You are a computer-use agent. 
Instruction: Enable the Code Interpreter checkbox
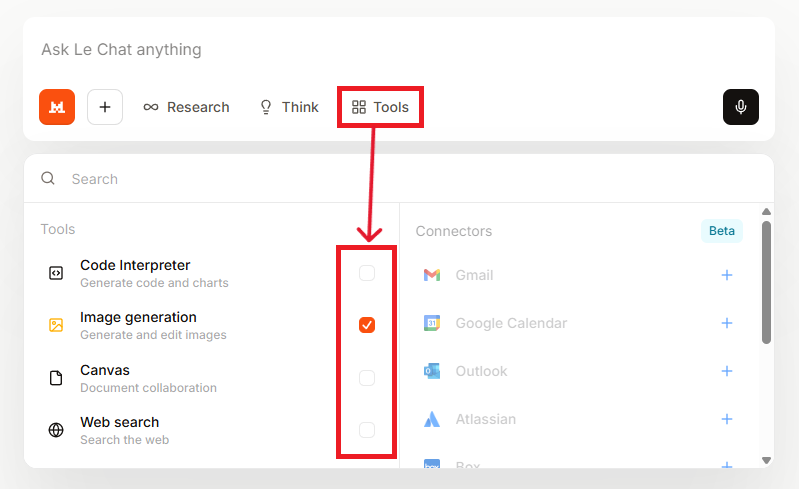coord(367,273)
